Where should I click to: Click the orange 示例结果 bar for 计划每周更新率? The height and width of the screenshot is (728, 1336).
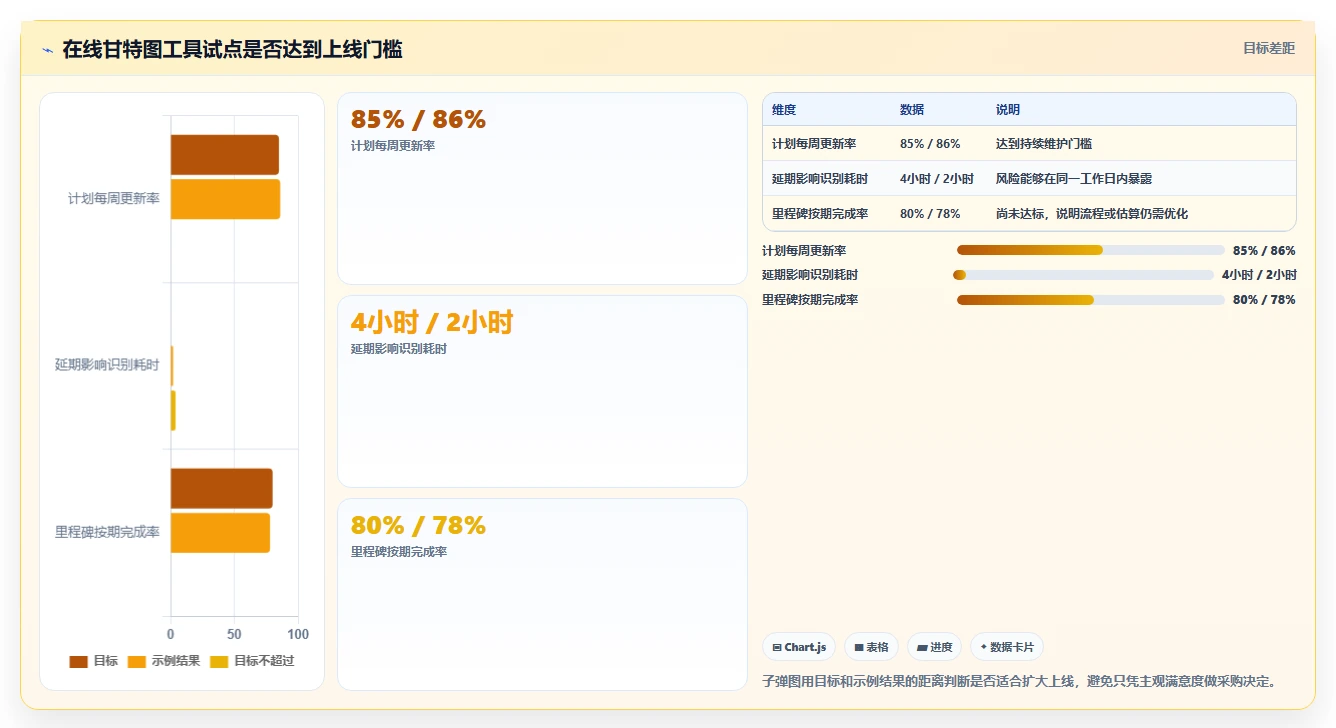[225, 199]
